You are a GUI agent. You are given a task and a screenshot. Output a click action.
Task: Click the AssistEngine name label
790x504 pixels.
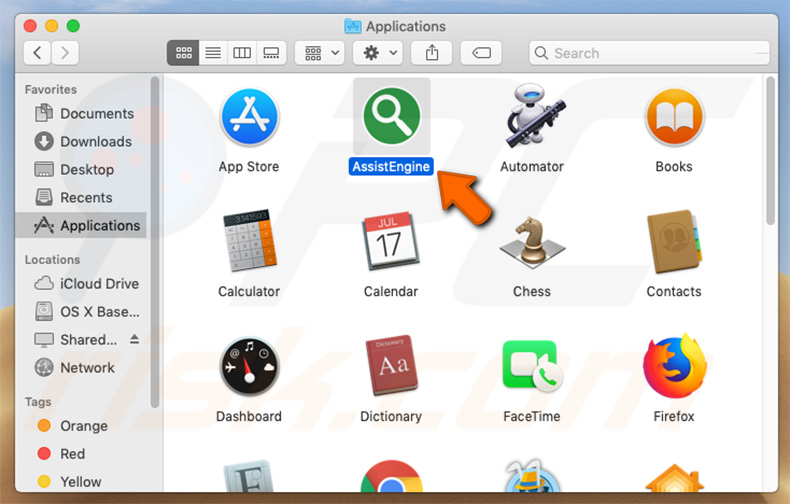[391, 167]
